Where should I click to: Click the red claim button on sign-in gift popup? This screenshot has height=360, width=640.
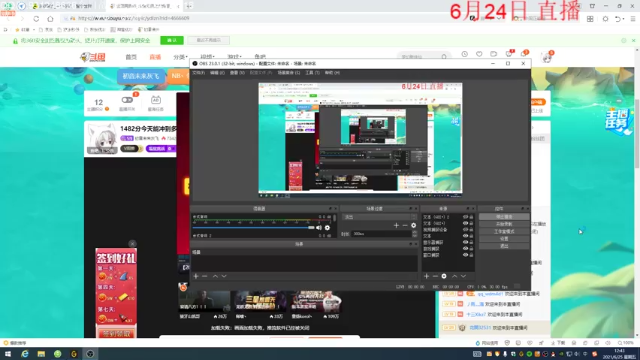tap(116, 333)
